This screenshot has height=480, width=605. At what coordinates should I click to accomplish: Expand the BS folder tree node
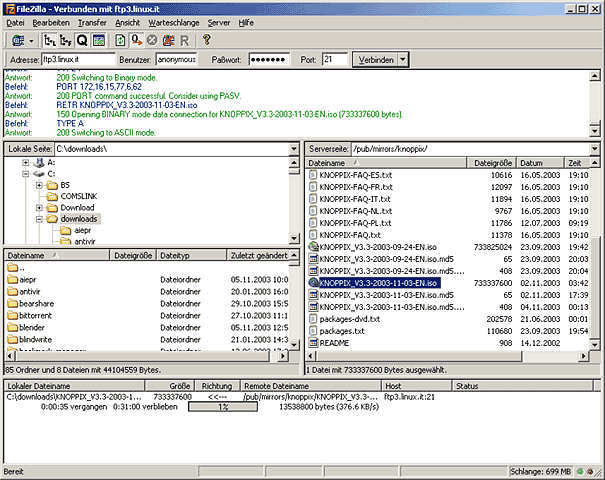[x=39, y=185]
